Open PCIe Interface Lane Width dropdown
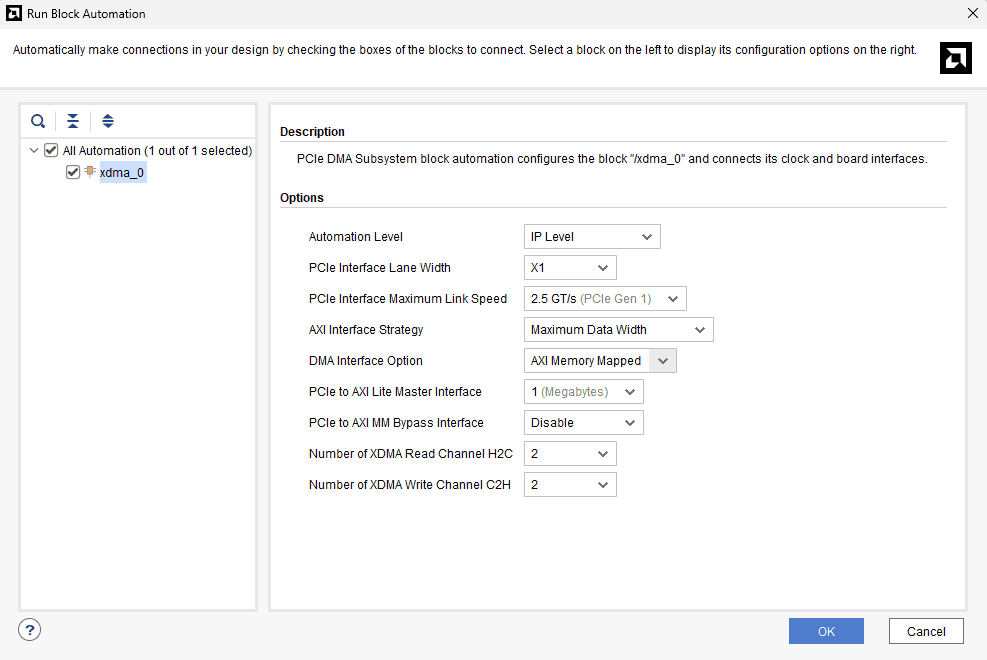Screen dimensions: 987x660 (x=570, y=268)
